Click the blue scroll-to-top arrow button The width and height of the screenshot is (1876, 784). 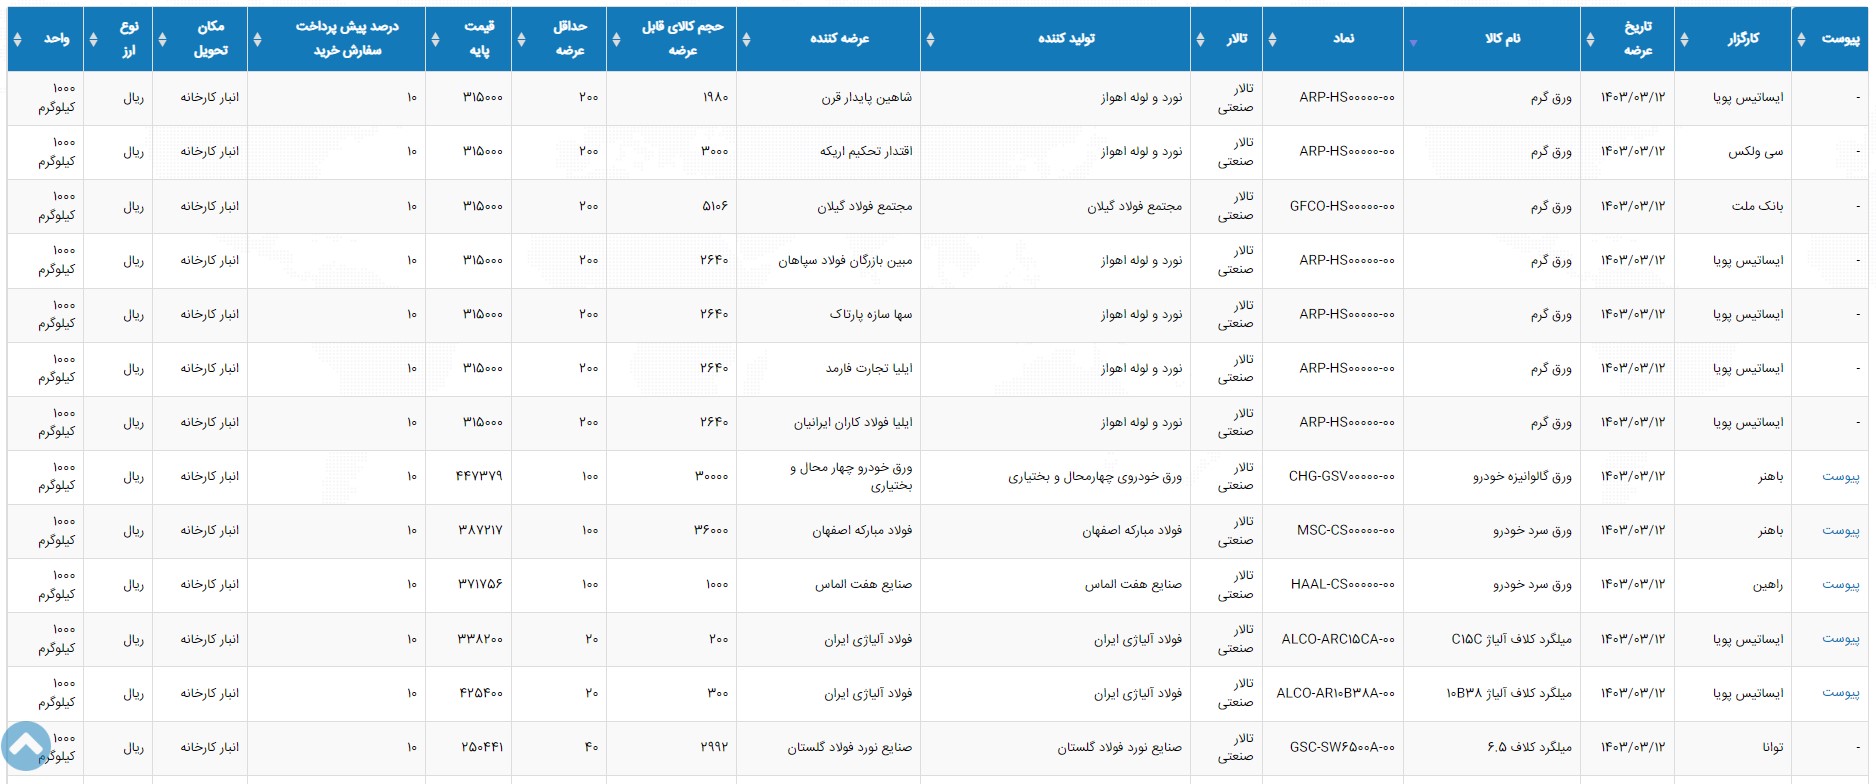(26, 746)
